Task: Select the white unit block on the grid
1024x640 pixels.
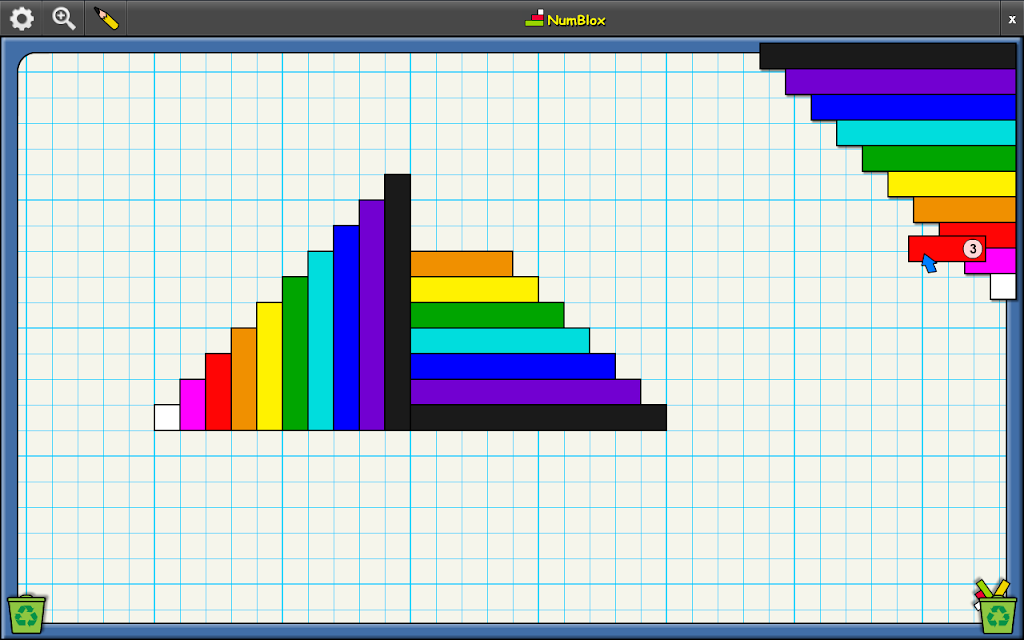Action: tap(167, 417)
